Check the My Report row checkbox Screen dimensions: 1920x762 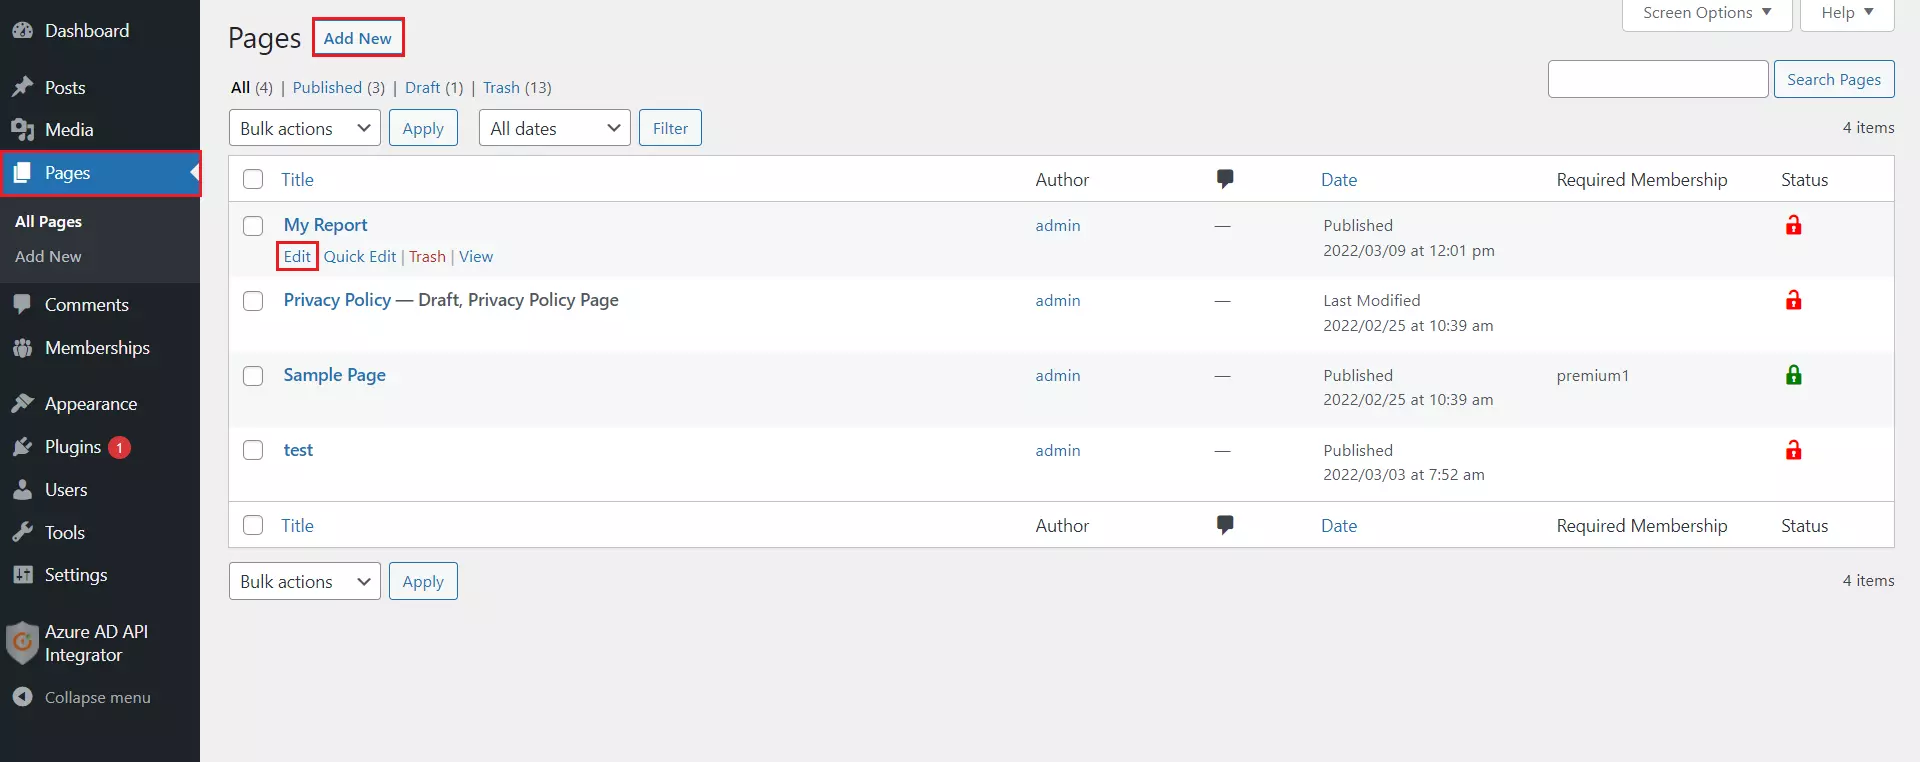253,226
